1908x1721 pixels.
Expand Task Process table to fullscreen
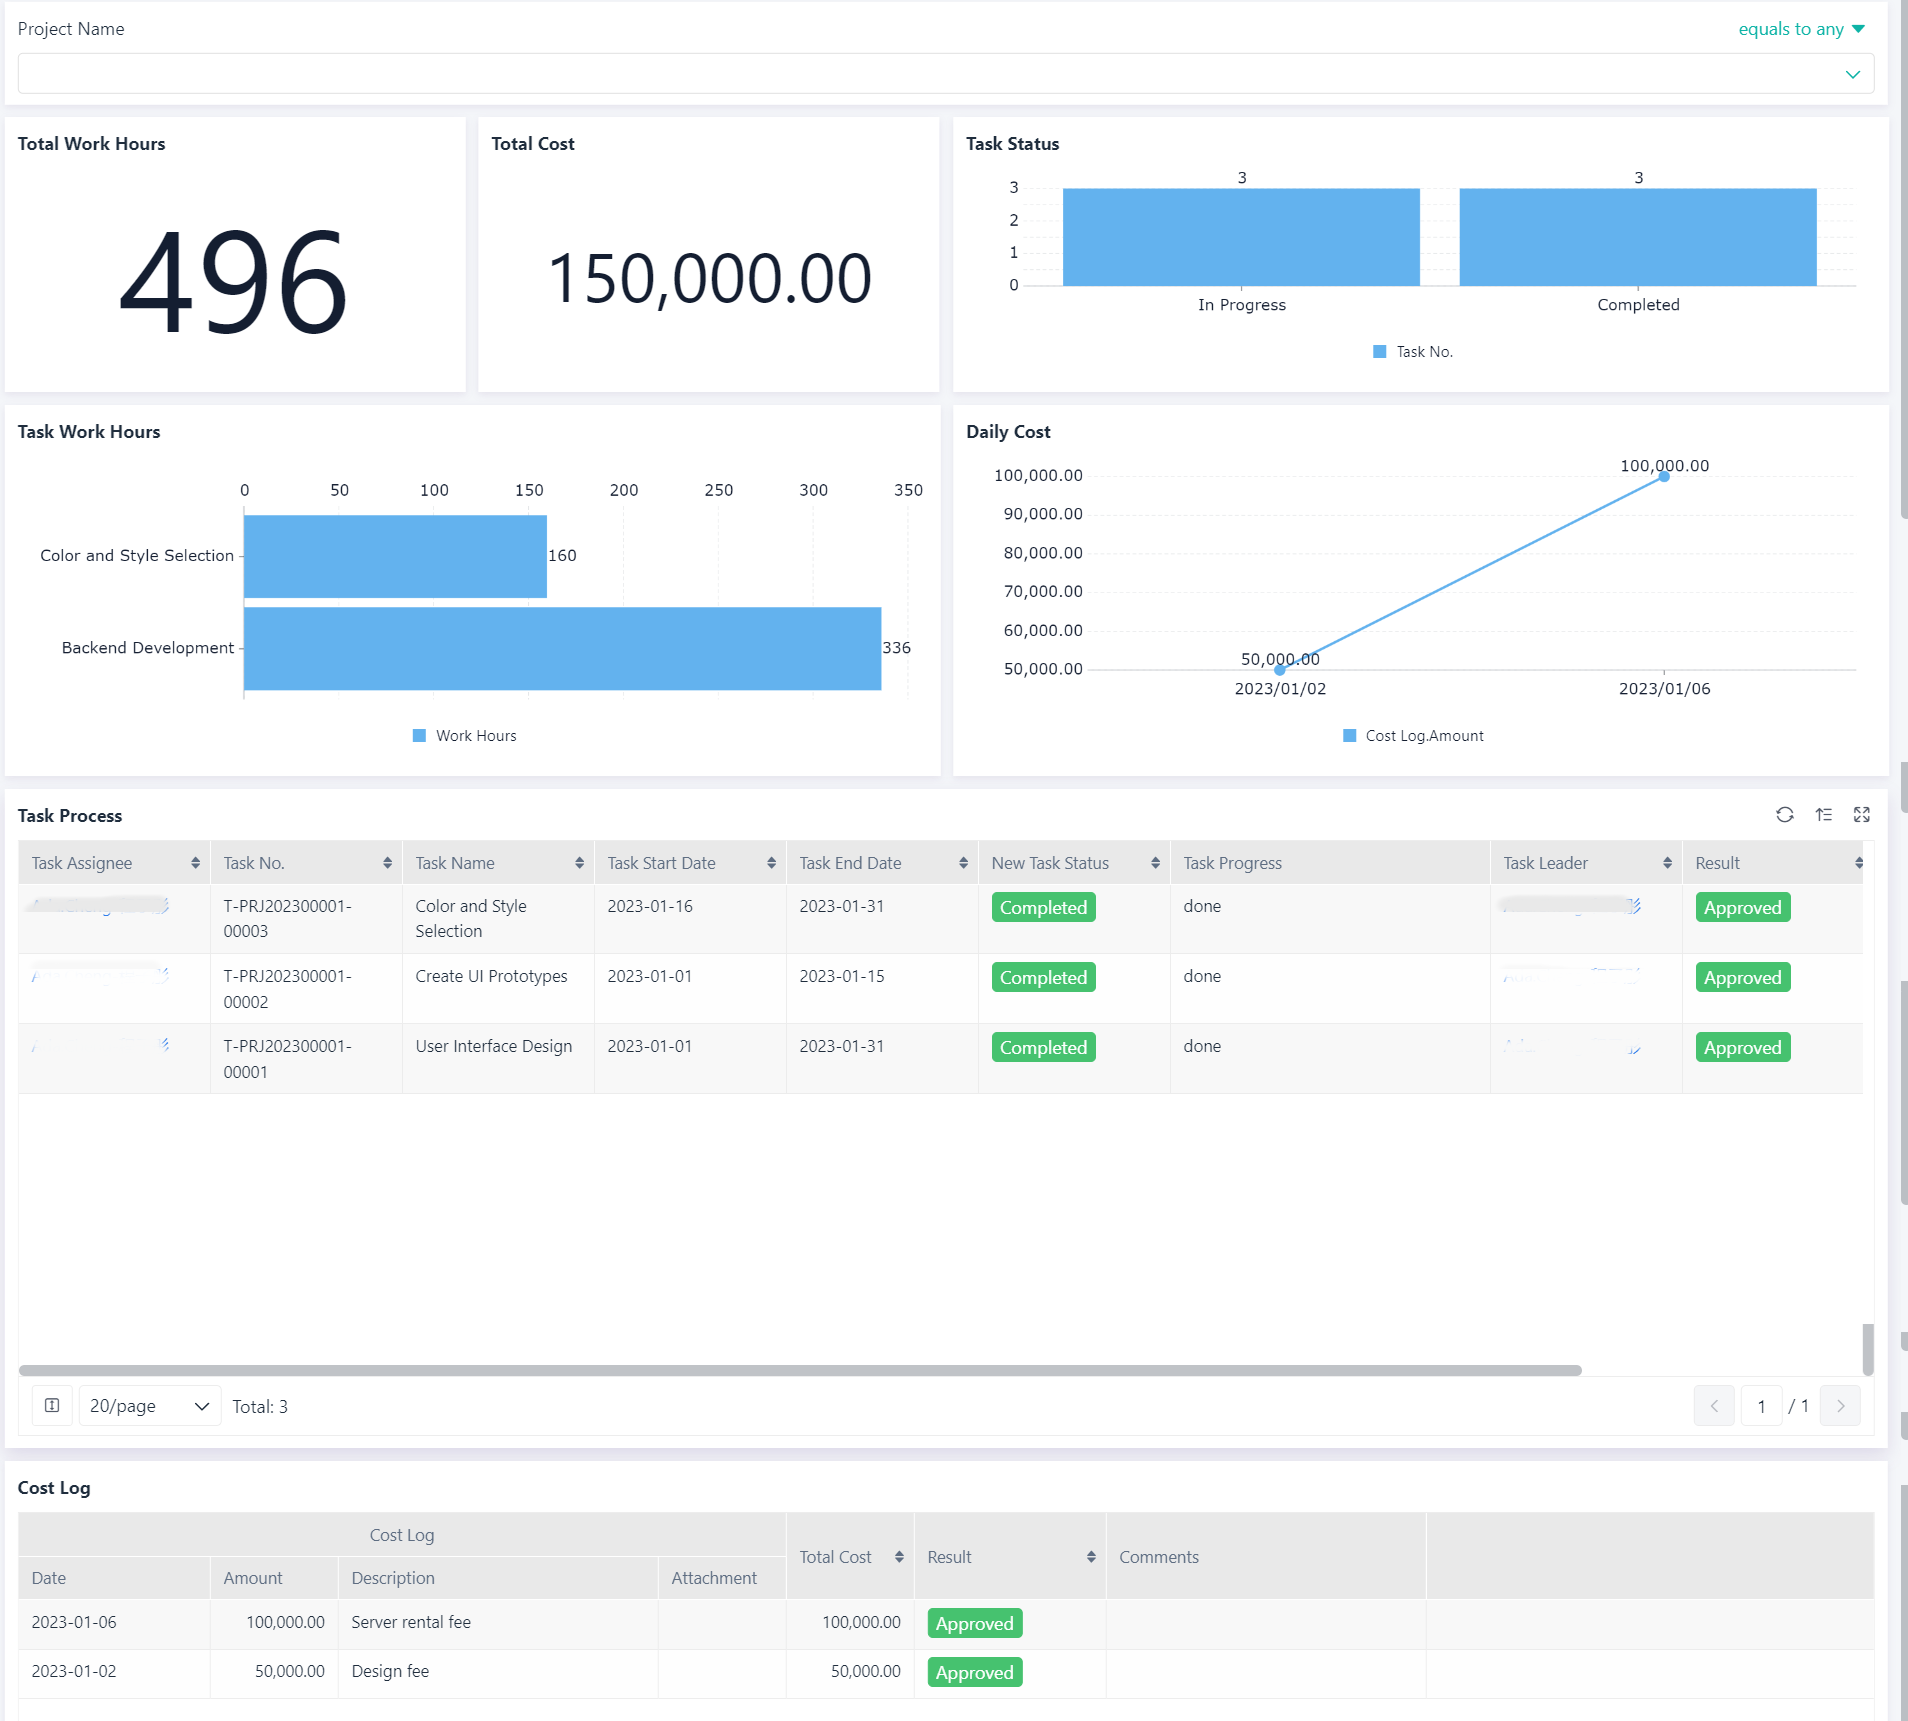click(x=1861, y=815)
